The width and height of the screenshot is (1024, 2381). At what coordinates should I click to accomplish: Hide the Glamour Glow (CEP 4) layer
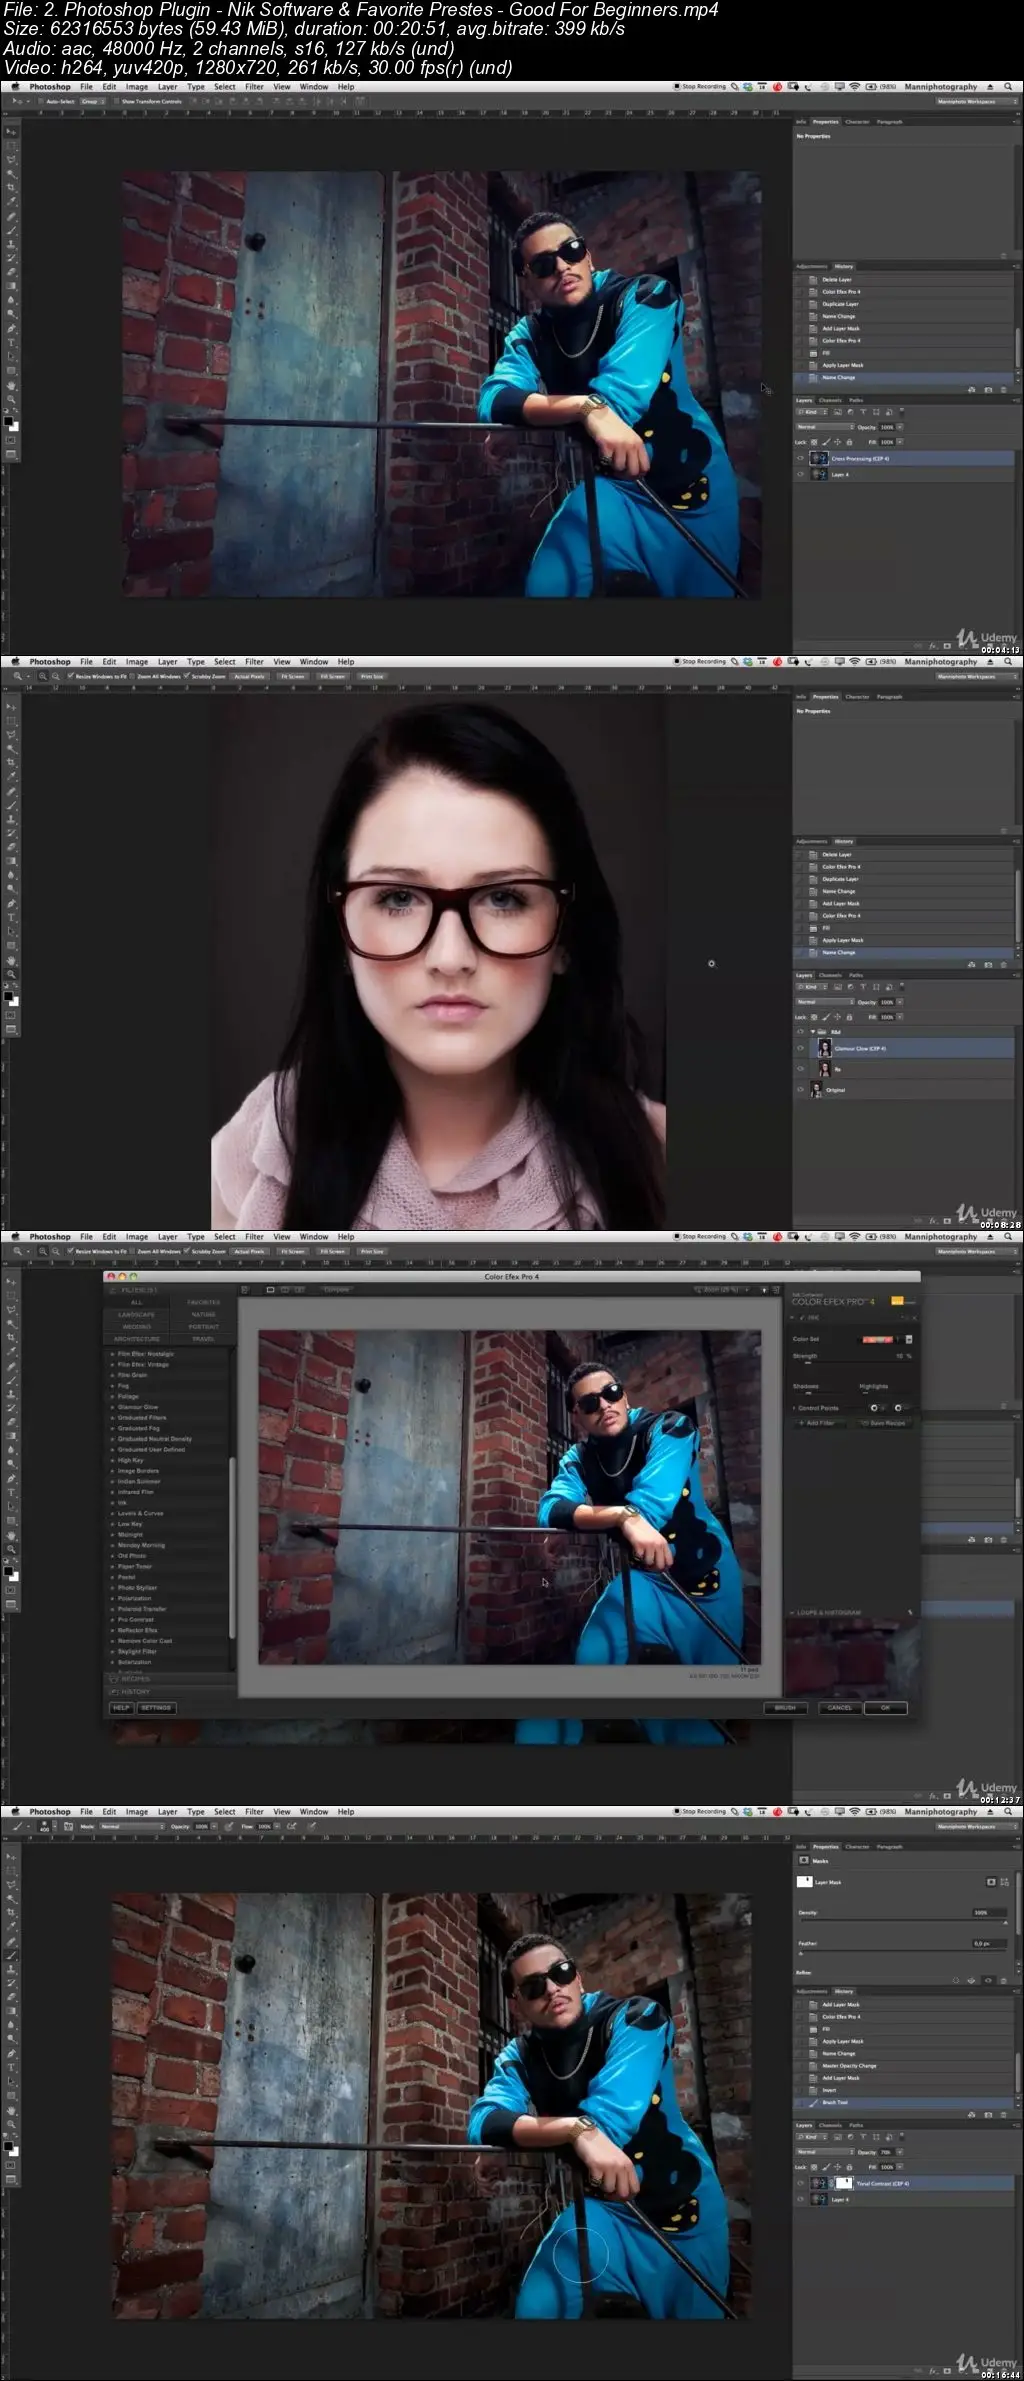pos(800,1048)
